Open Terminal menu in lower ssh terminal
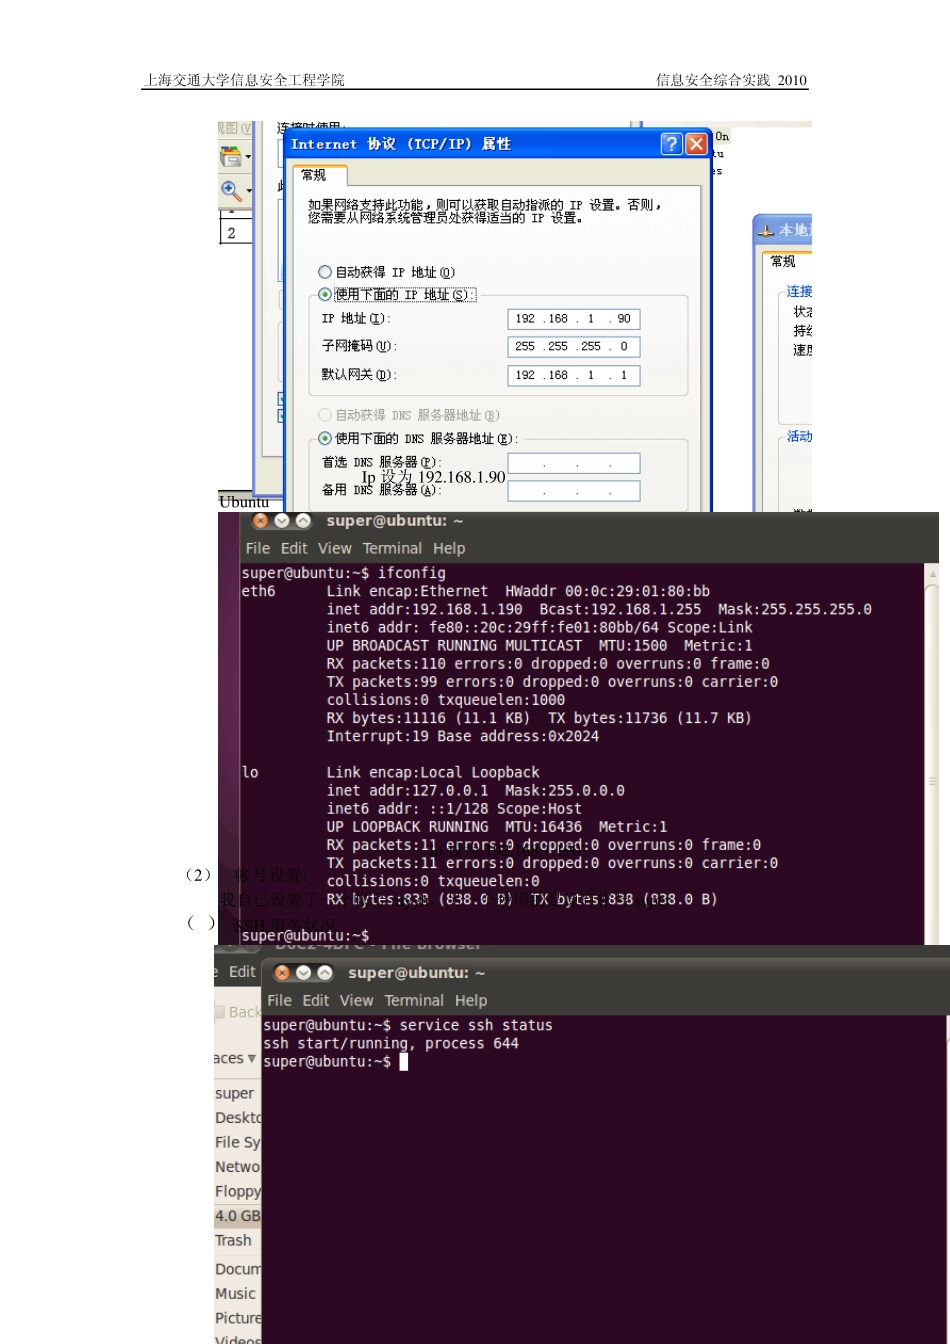This screenshot has height=1344, width=950. (x=414, y=1000)
